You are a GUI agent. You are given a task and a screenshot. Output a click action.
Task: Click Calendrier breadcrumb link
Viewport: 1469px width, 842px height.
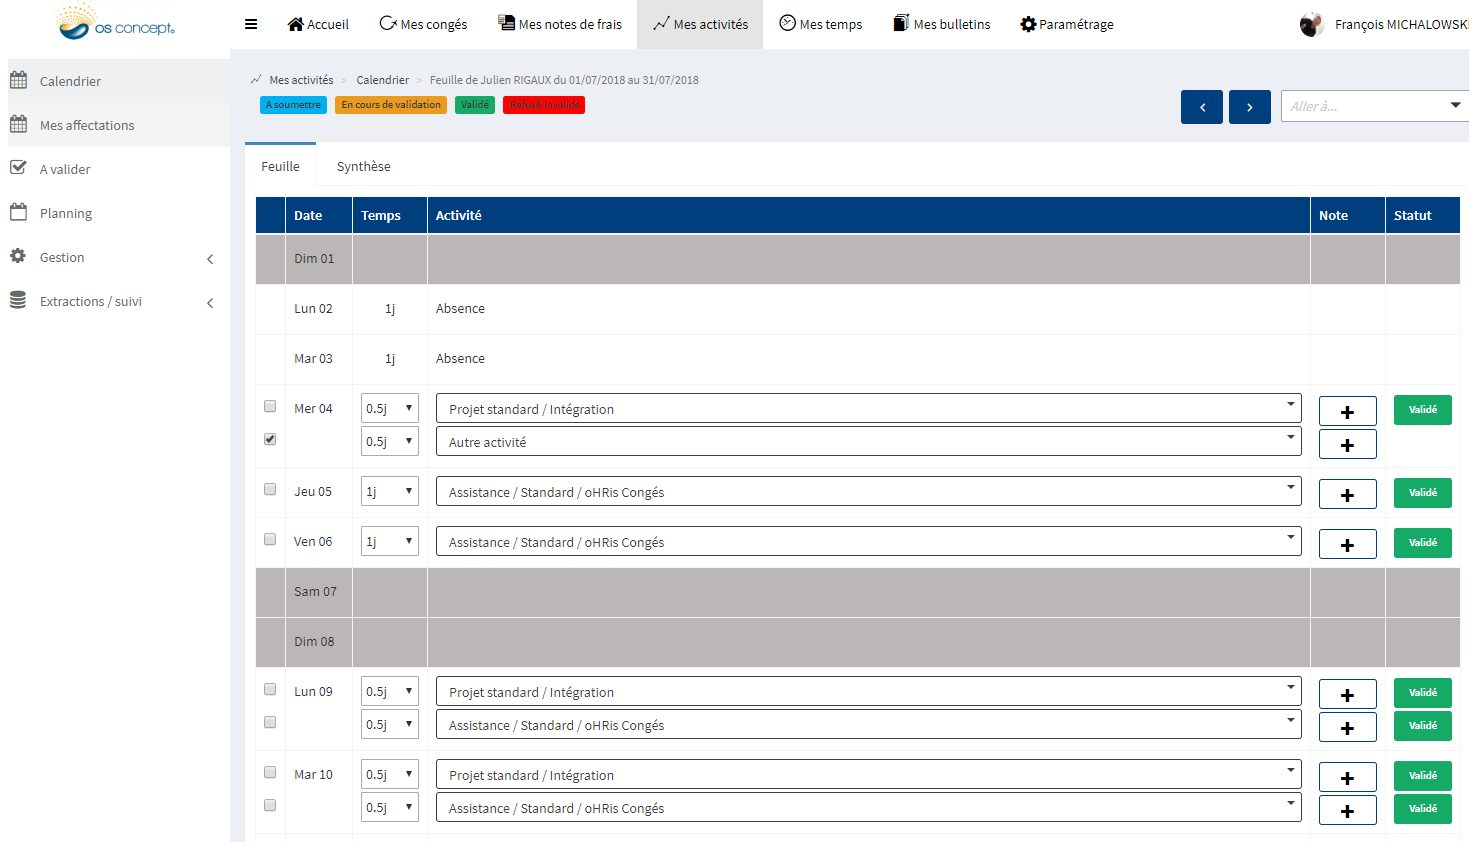coord(382,80)
